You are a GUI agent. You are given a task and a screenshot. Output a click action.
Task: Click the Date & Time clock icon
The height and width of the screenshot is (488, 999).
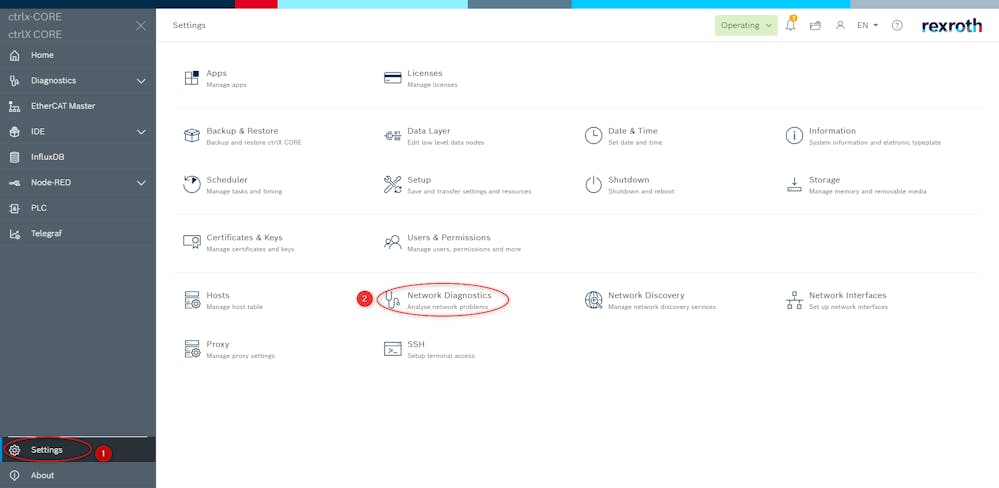[593, 136]
